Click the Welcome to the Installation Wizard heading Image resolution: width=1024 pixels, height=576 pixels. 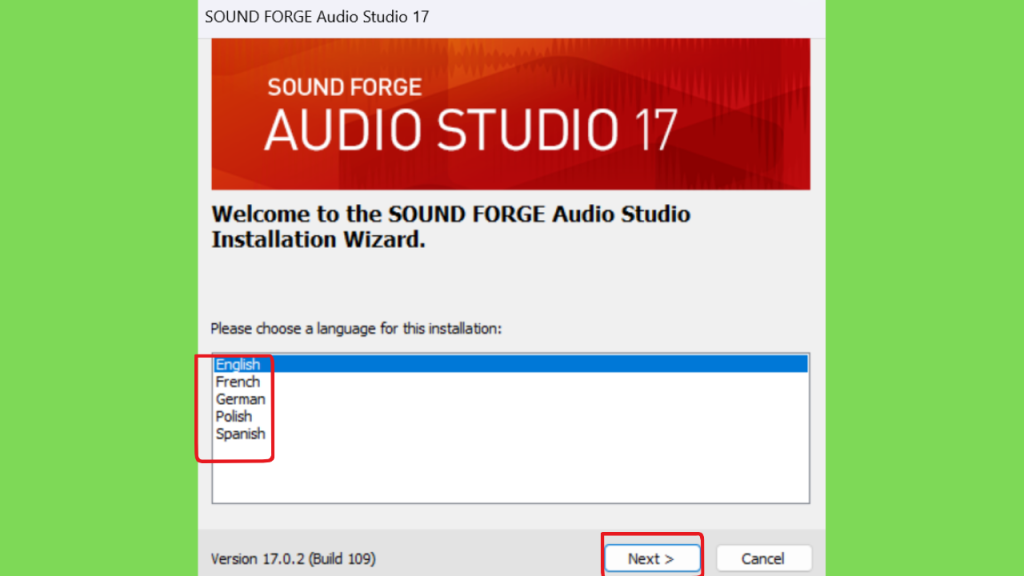click(451, 227)
